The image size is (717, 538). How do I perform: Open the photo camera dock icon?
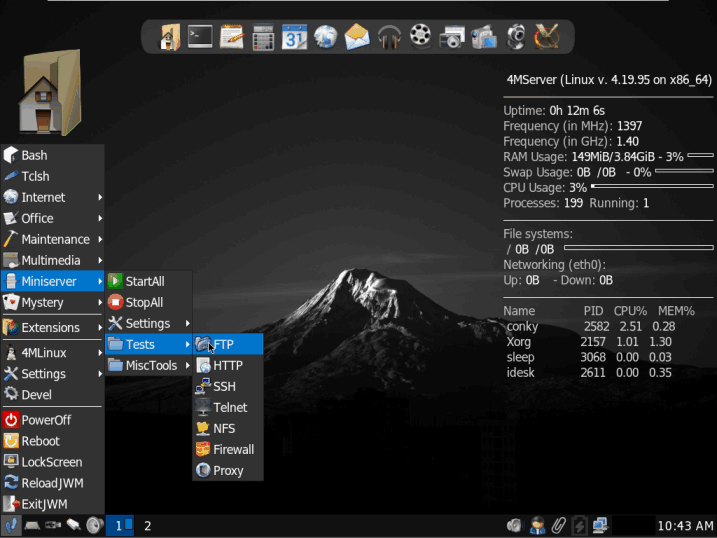[452, 37]
